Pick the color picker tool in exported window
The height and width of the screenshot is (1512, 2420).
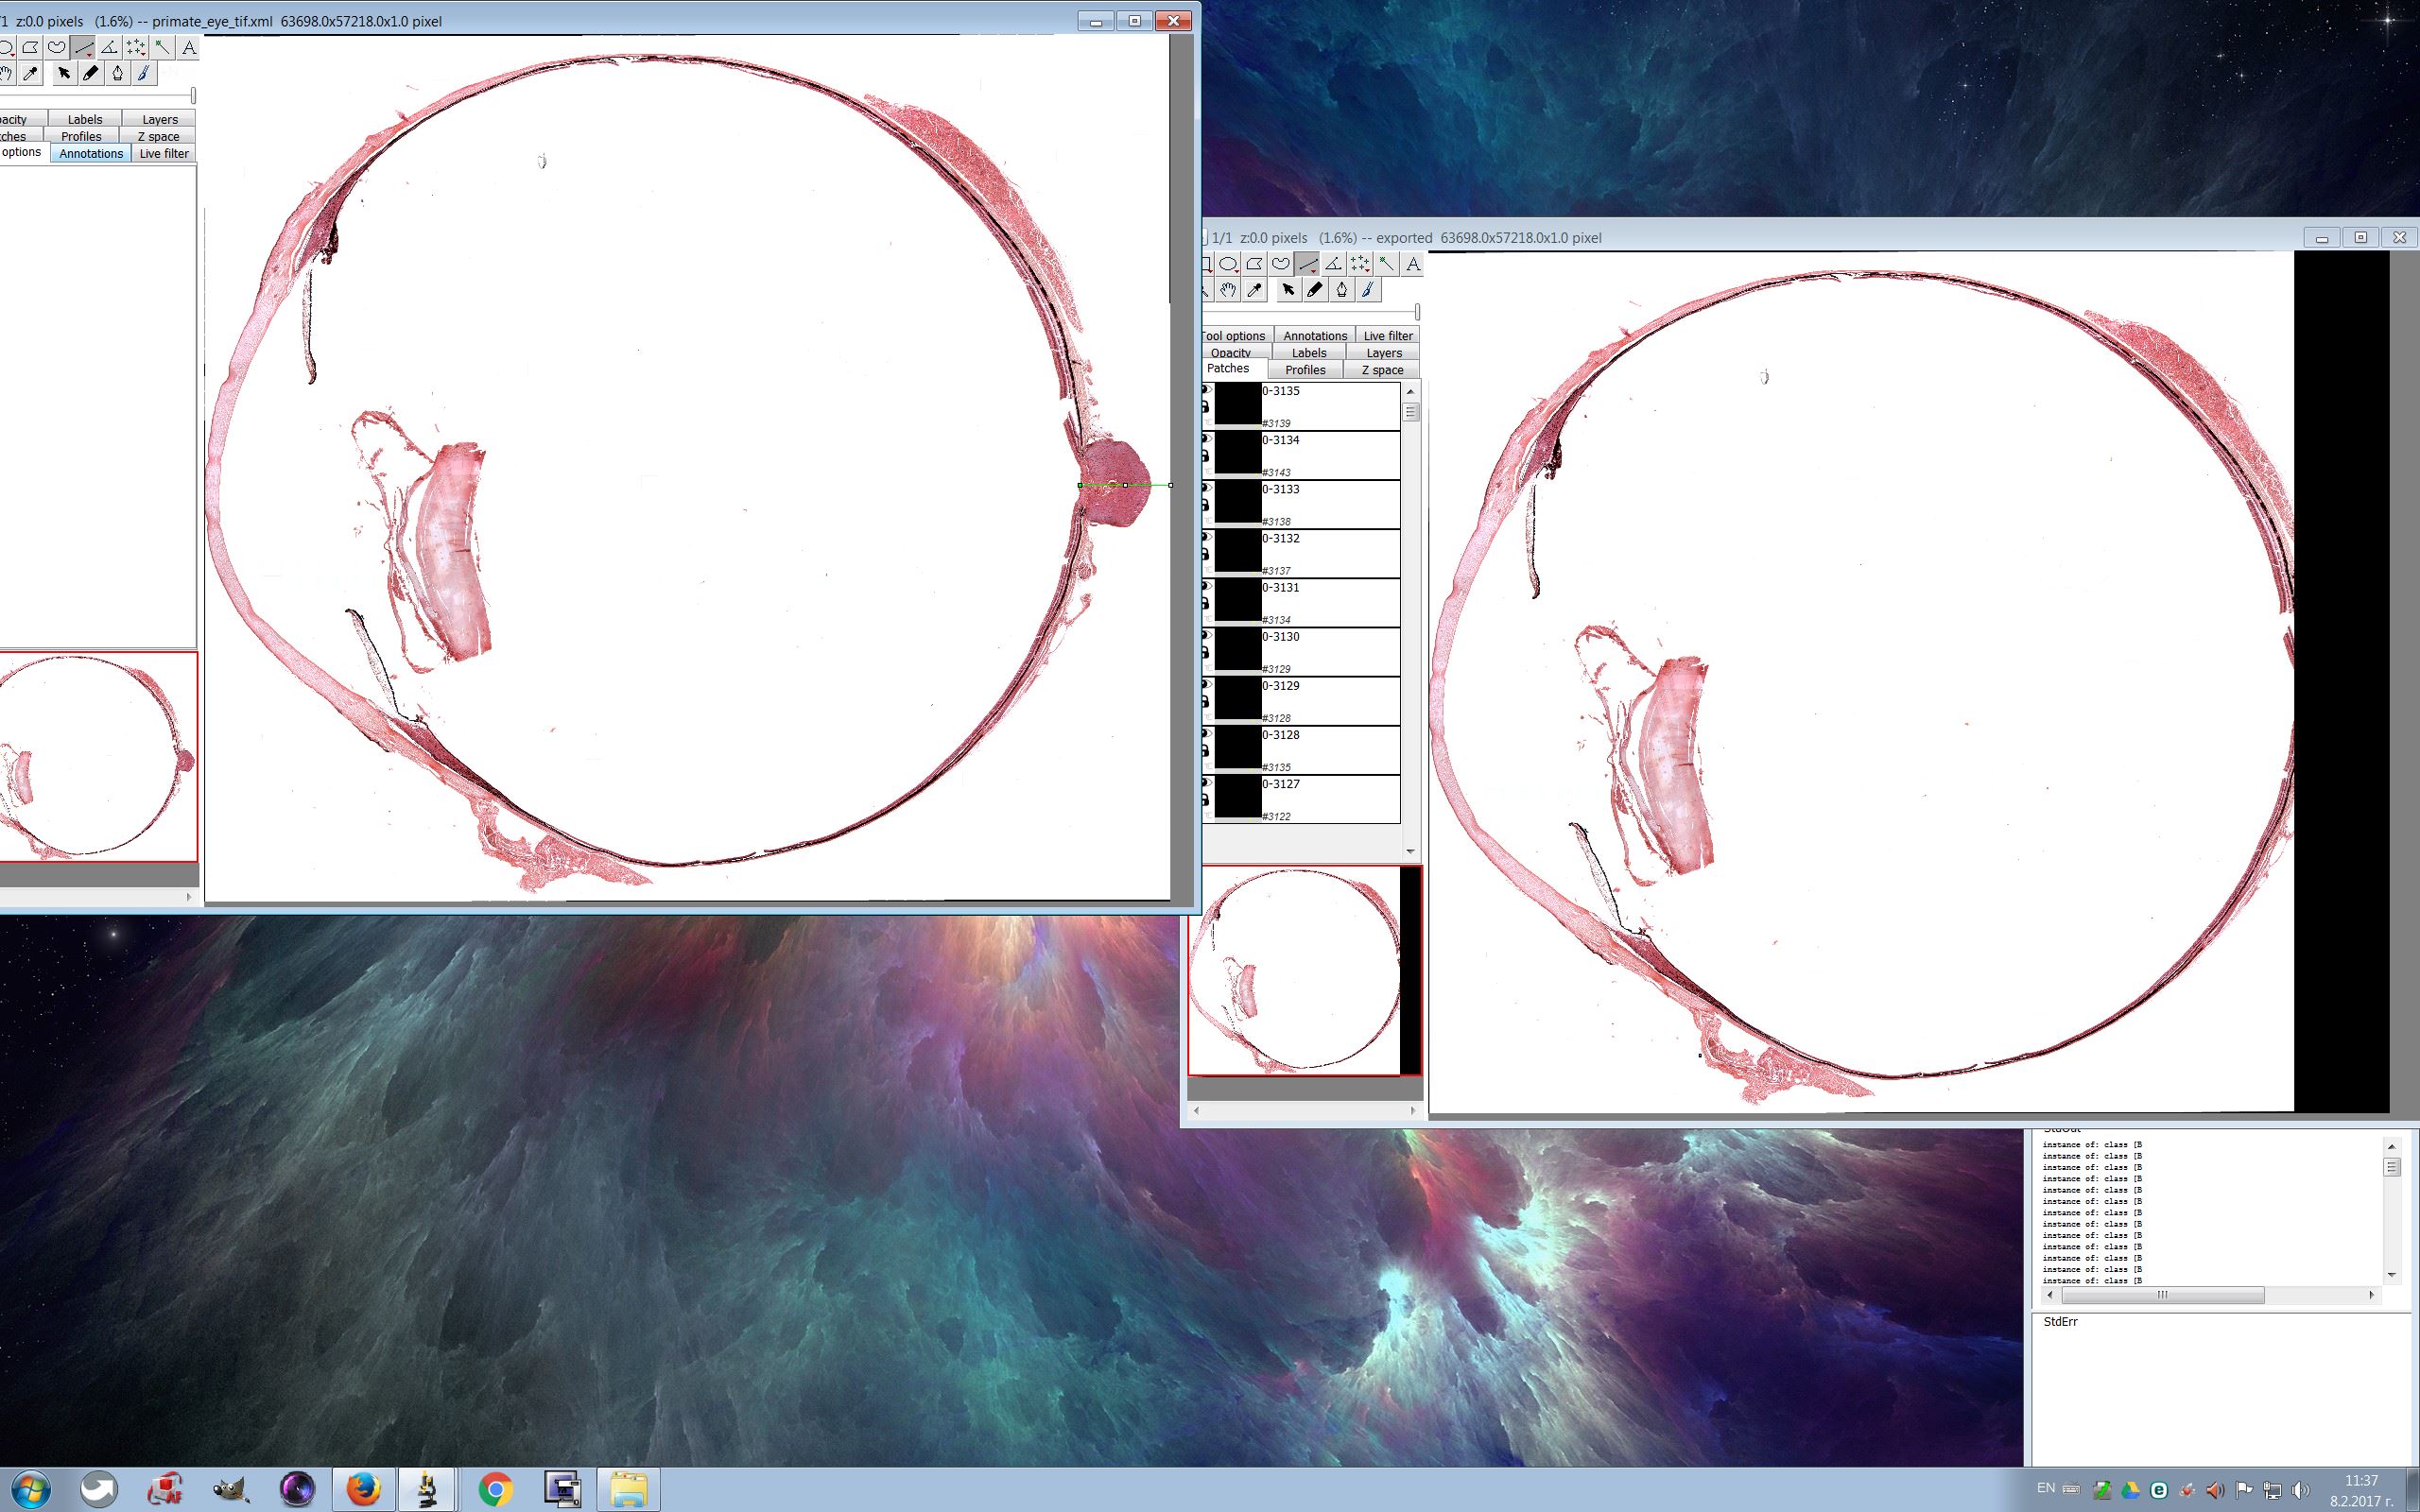[1255, 290]
